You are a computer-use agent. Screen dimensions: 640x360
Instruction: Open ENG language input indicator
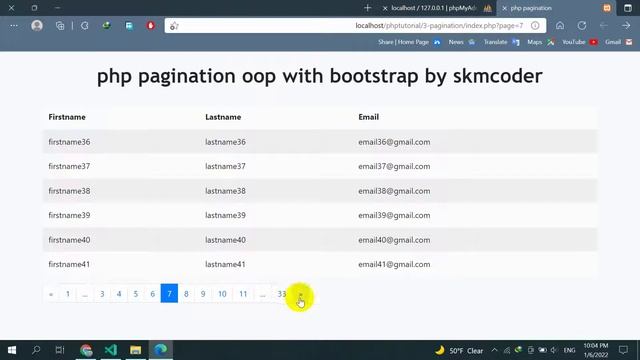569,350
